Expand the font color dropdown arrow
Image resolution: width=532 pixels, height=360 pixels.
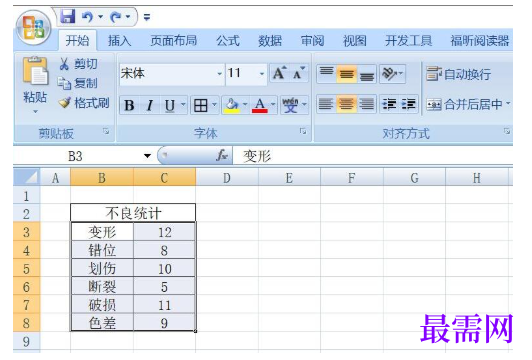273,104
